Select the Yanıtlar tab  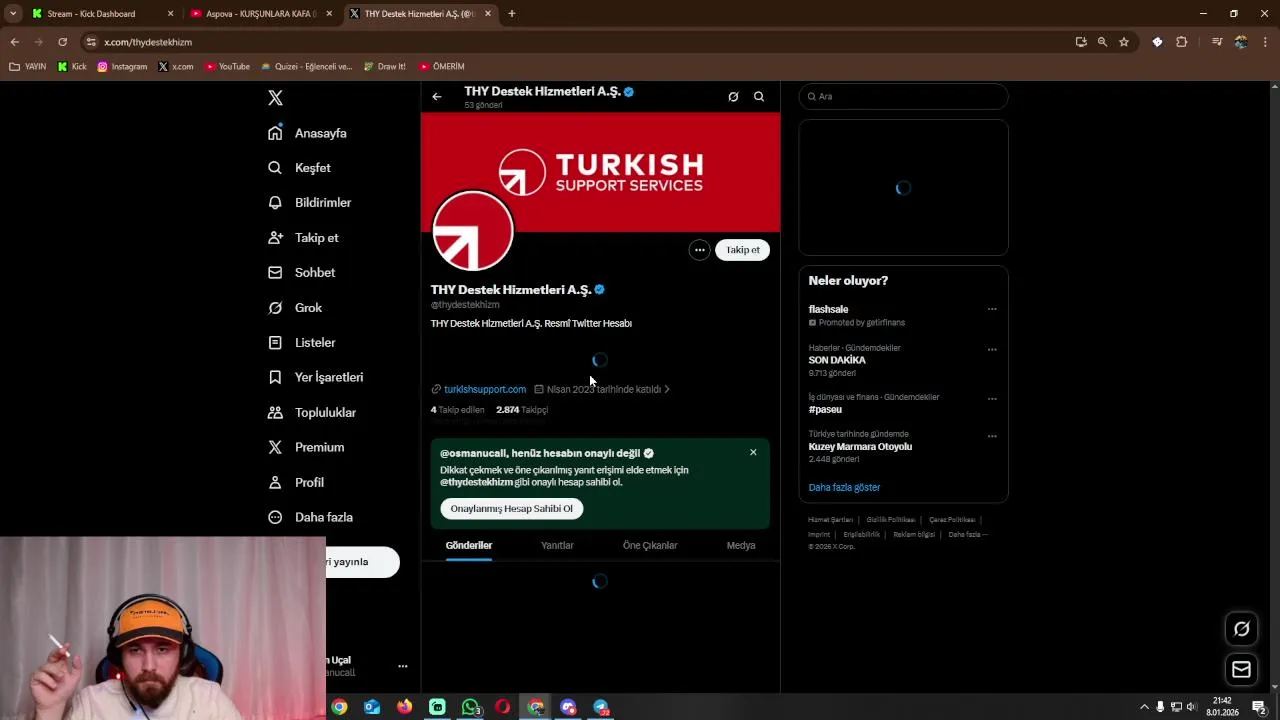(557, 546)
